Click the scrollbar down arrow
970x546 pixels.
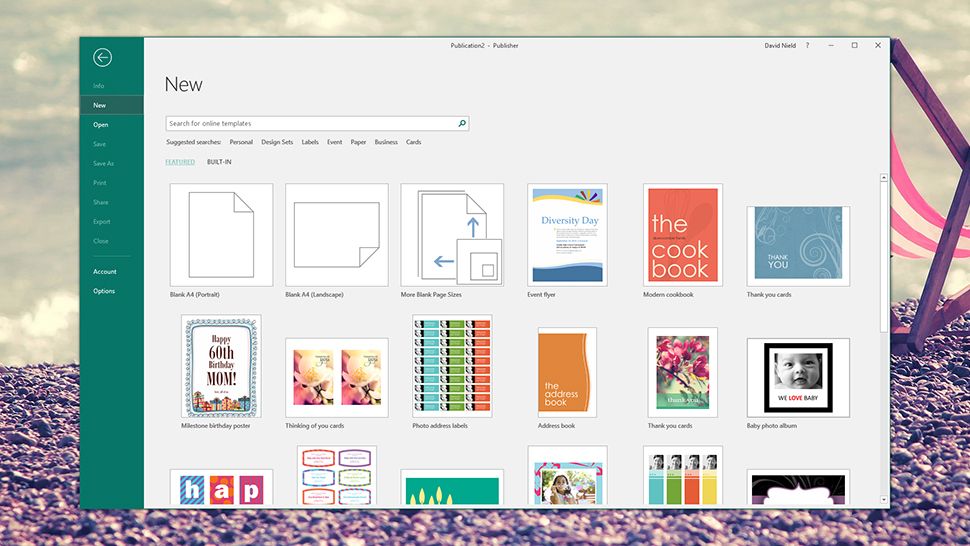point(884,499)
